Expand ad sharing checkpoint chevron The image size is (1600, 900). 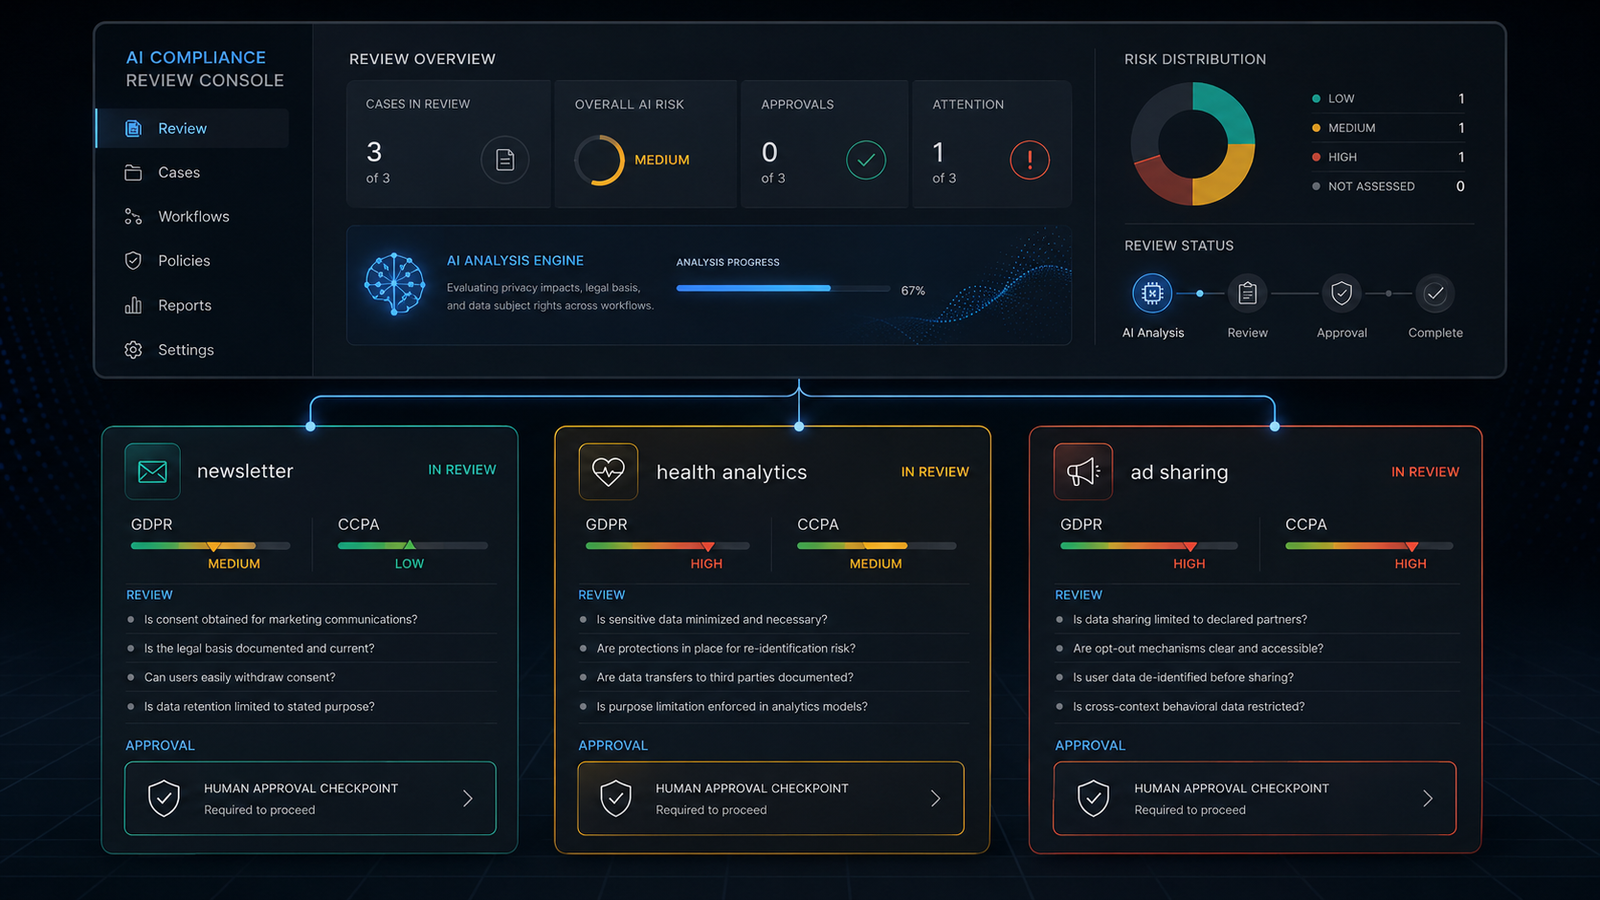coord(1428,798)
